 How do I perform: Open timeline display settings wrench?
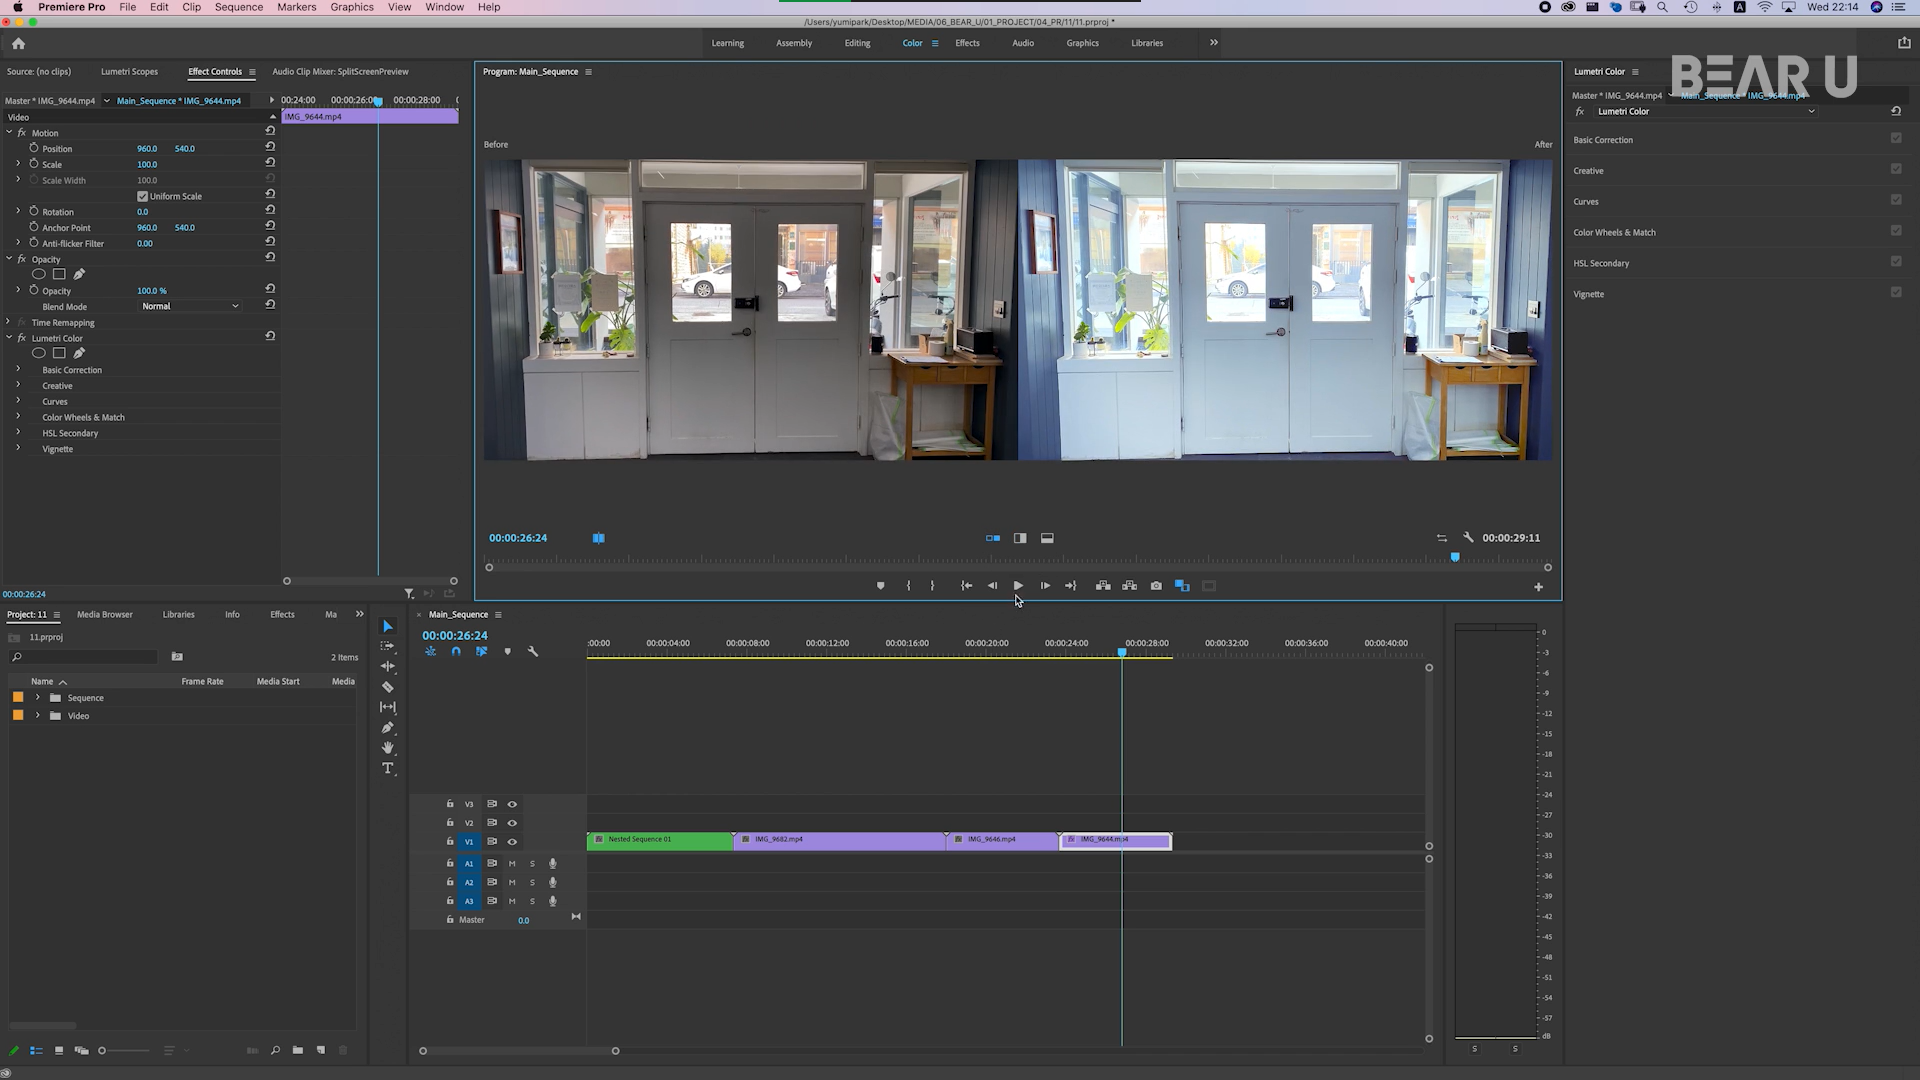click(x=533, y=652)
